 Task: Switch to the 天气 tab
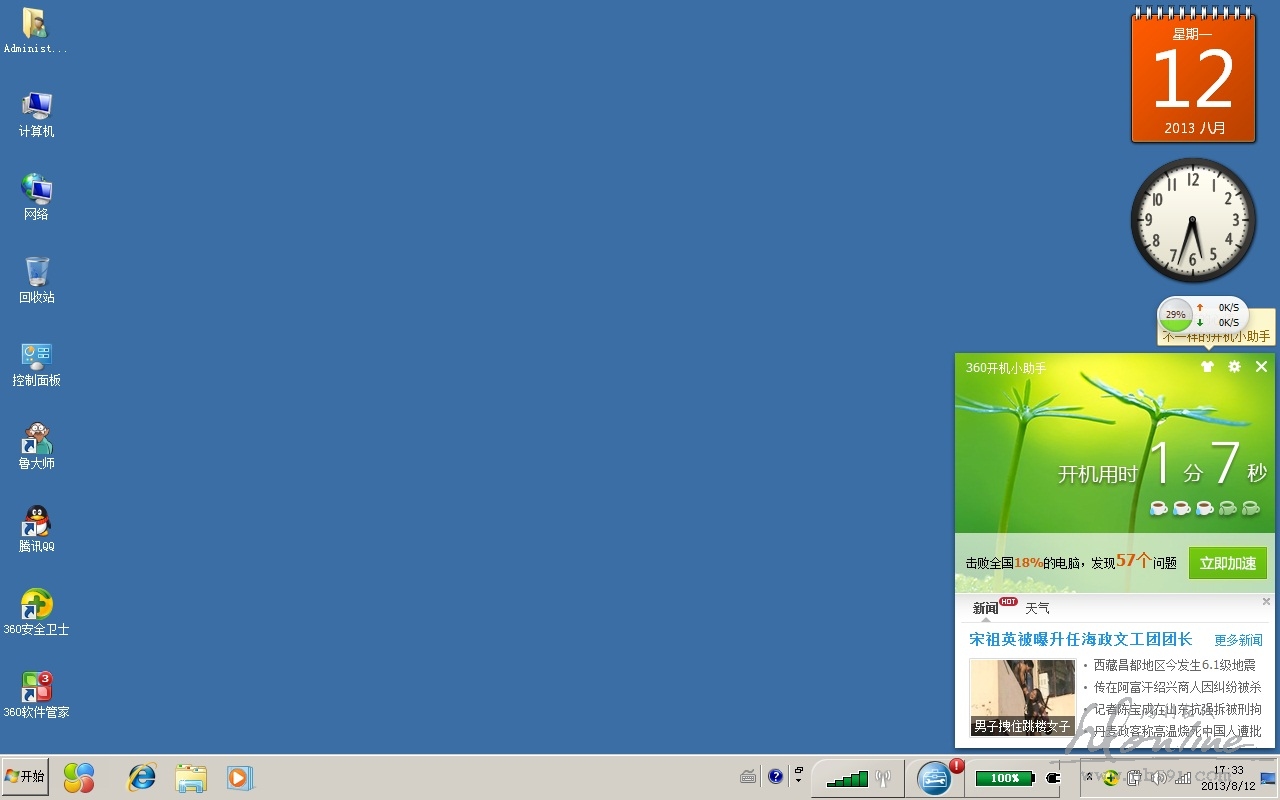(1038, 608)
